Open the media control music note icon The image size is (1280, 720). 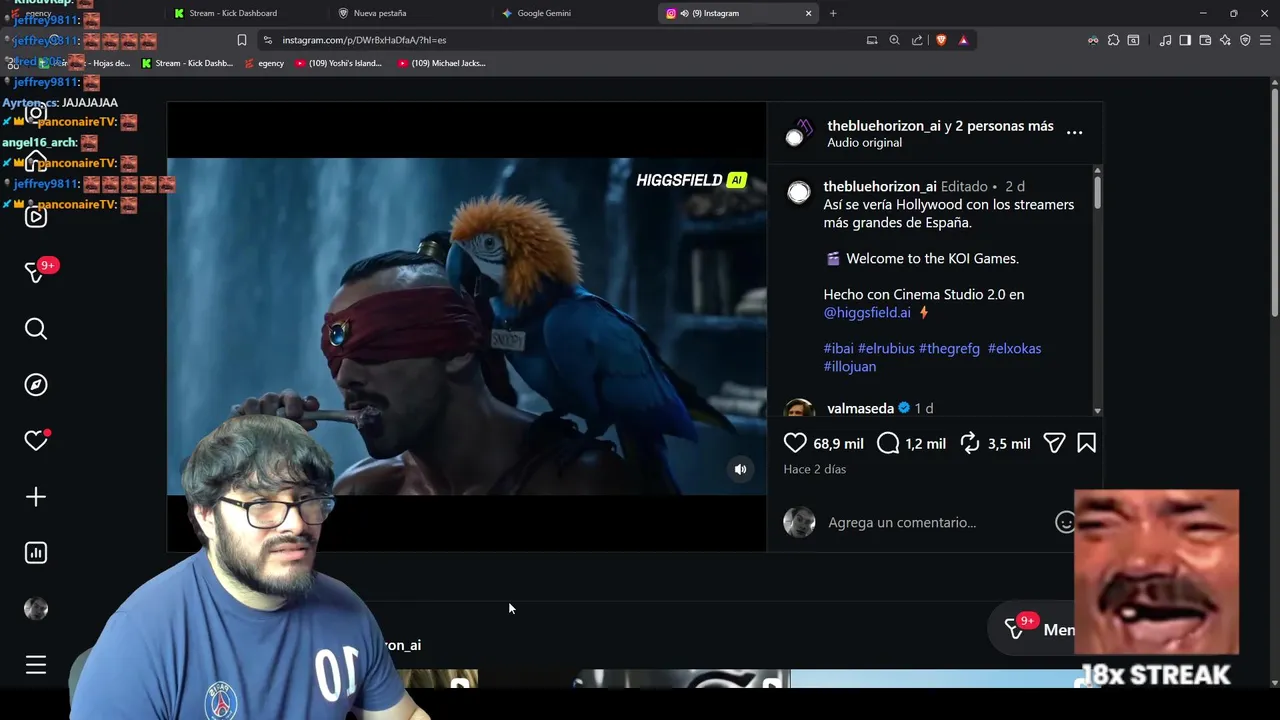(1165, 40)
